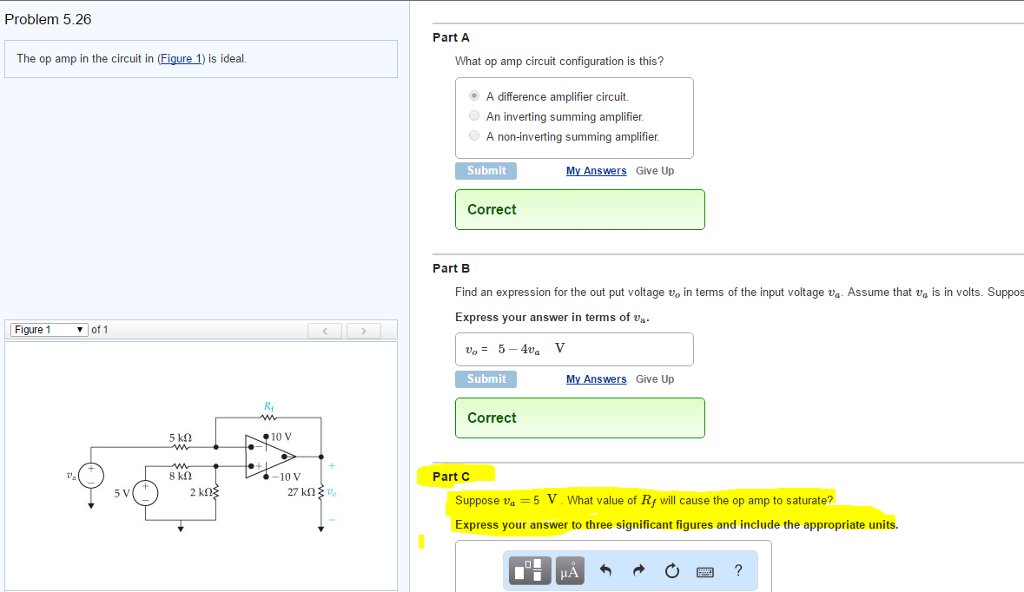Click the highlighted 'Part C' heading
The width and height of the screenshot is (1024, 592).
pos(451,476)
